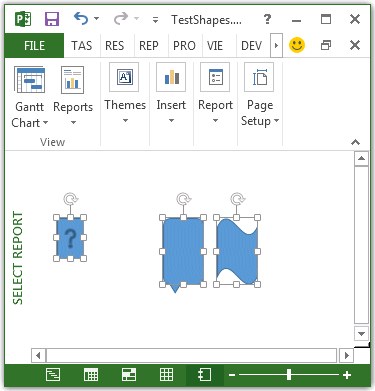Screen dimensions: 375x391
Task: Click rotate handle above wave shape
Action: click(237, 199)
